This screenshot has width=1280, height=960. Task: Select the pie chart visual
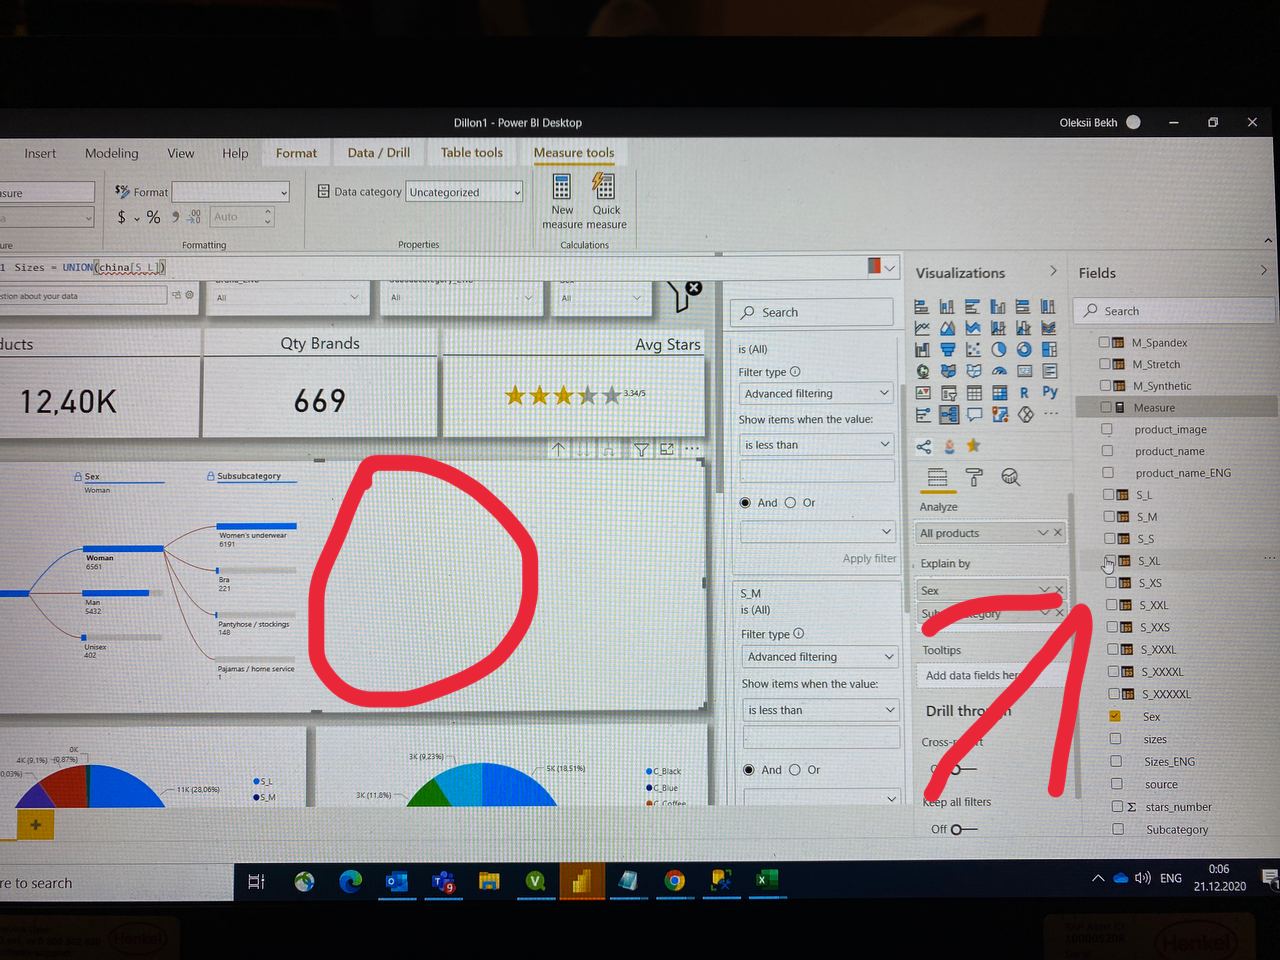998,350
